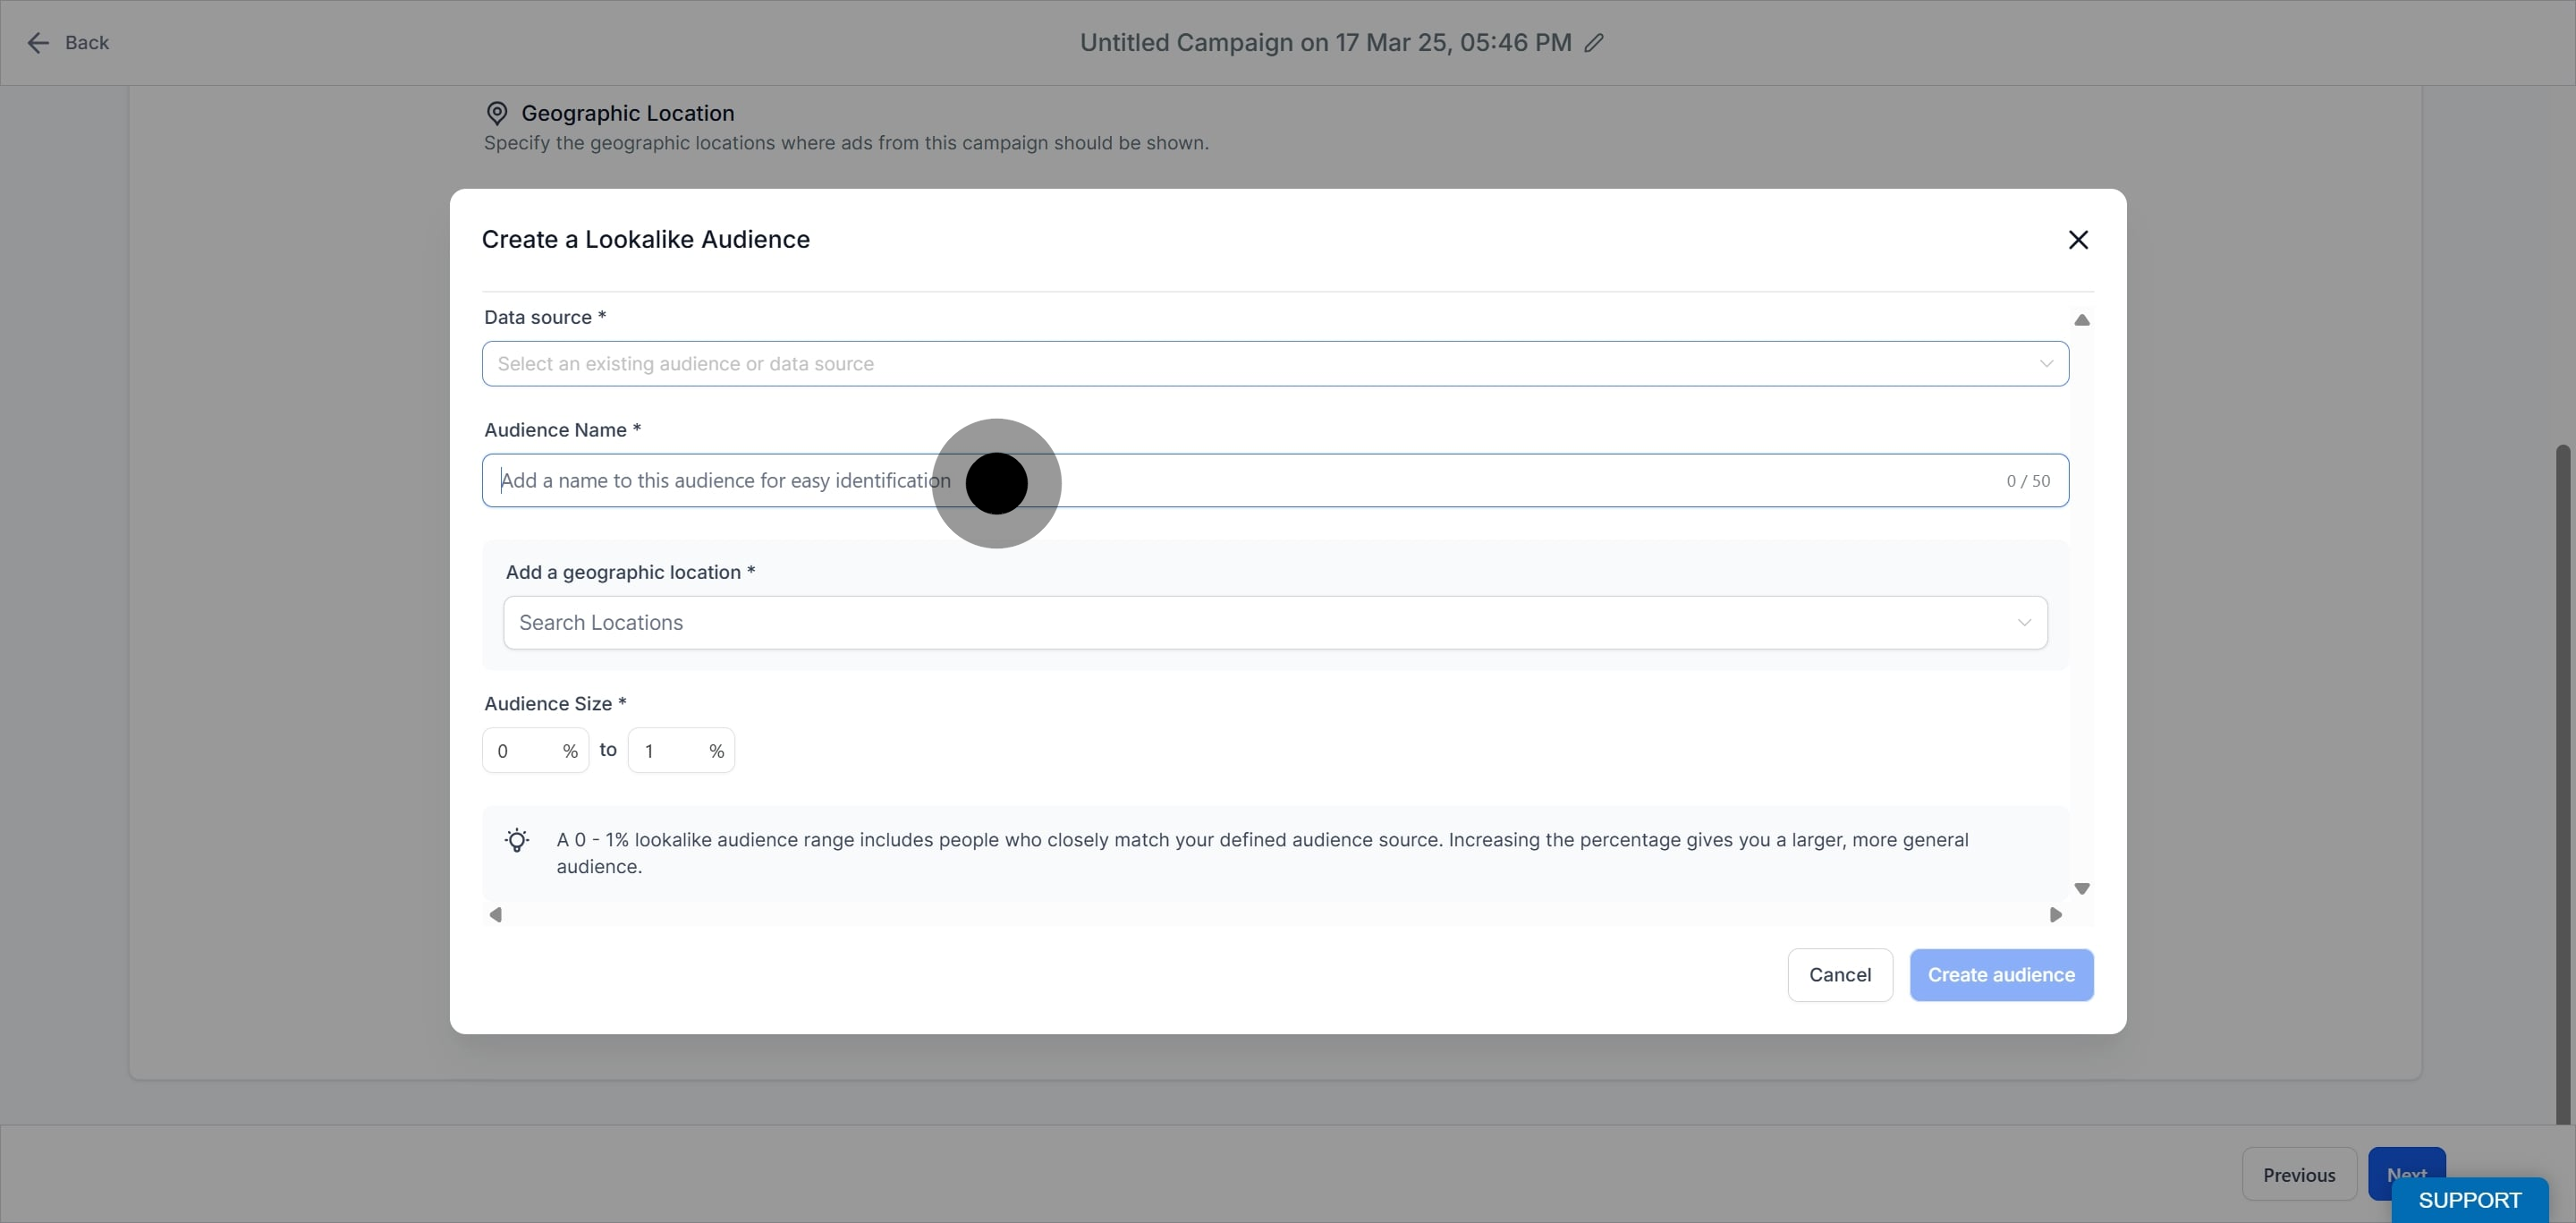The width and height of the screenshot is (2576, 1223).
Task: Click the horizontal scroll left arrow
Action: [x=495, y=915]
